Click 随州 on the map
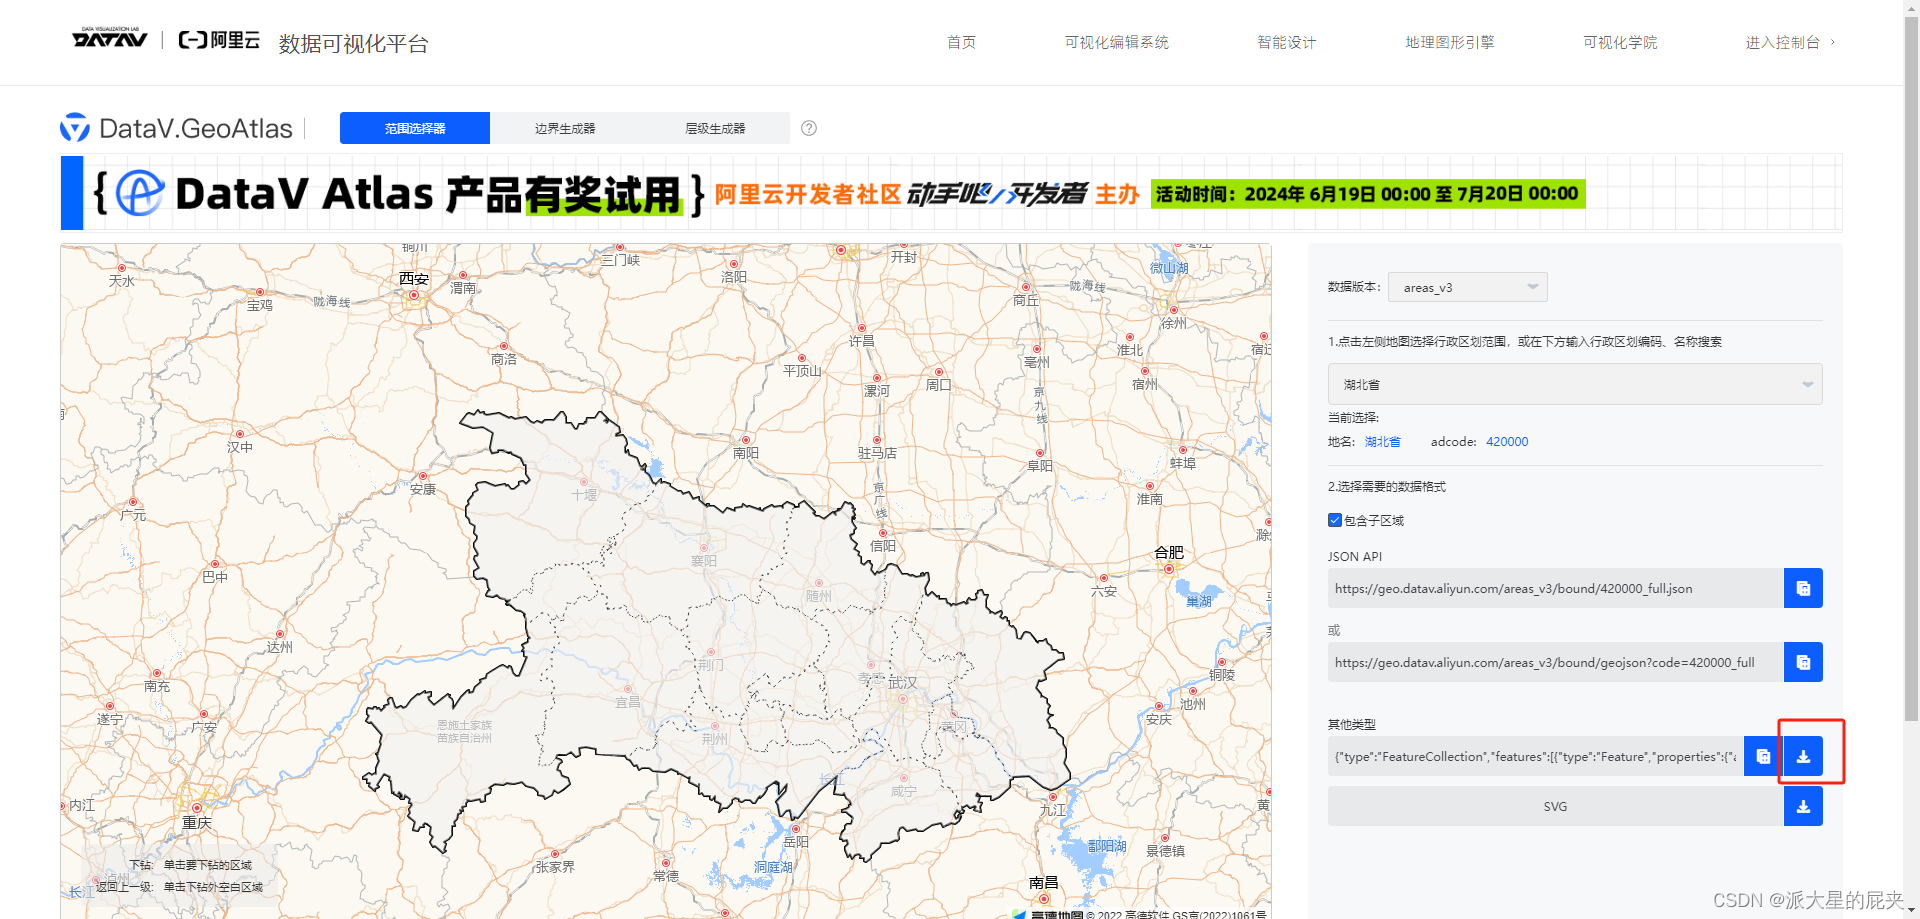The height and width of the screenshot is (919, 1920). pos(819,596)
